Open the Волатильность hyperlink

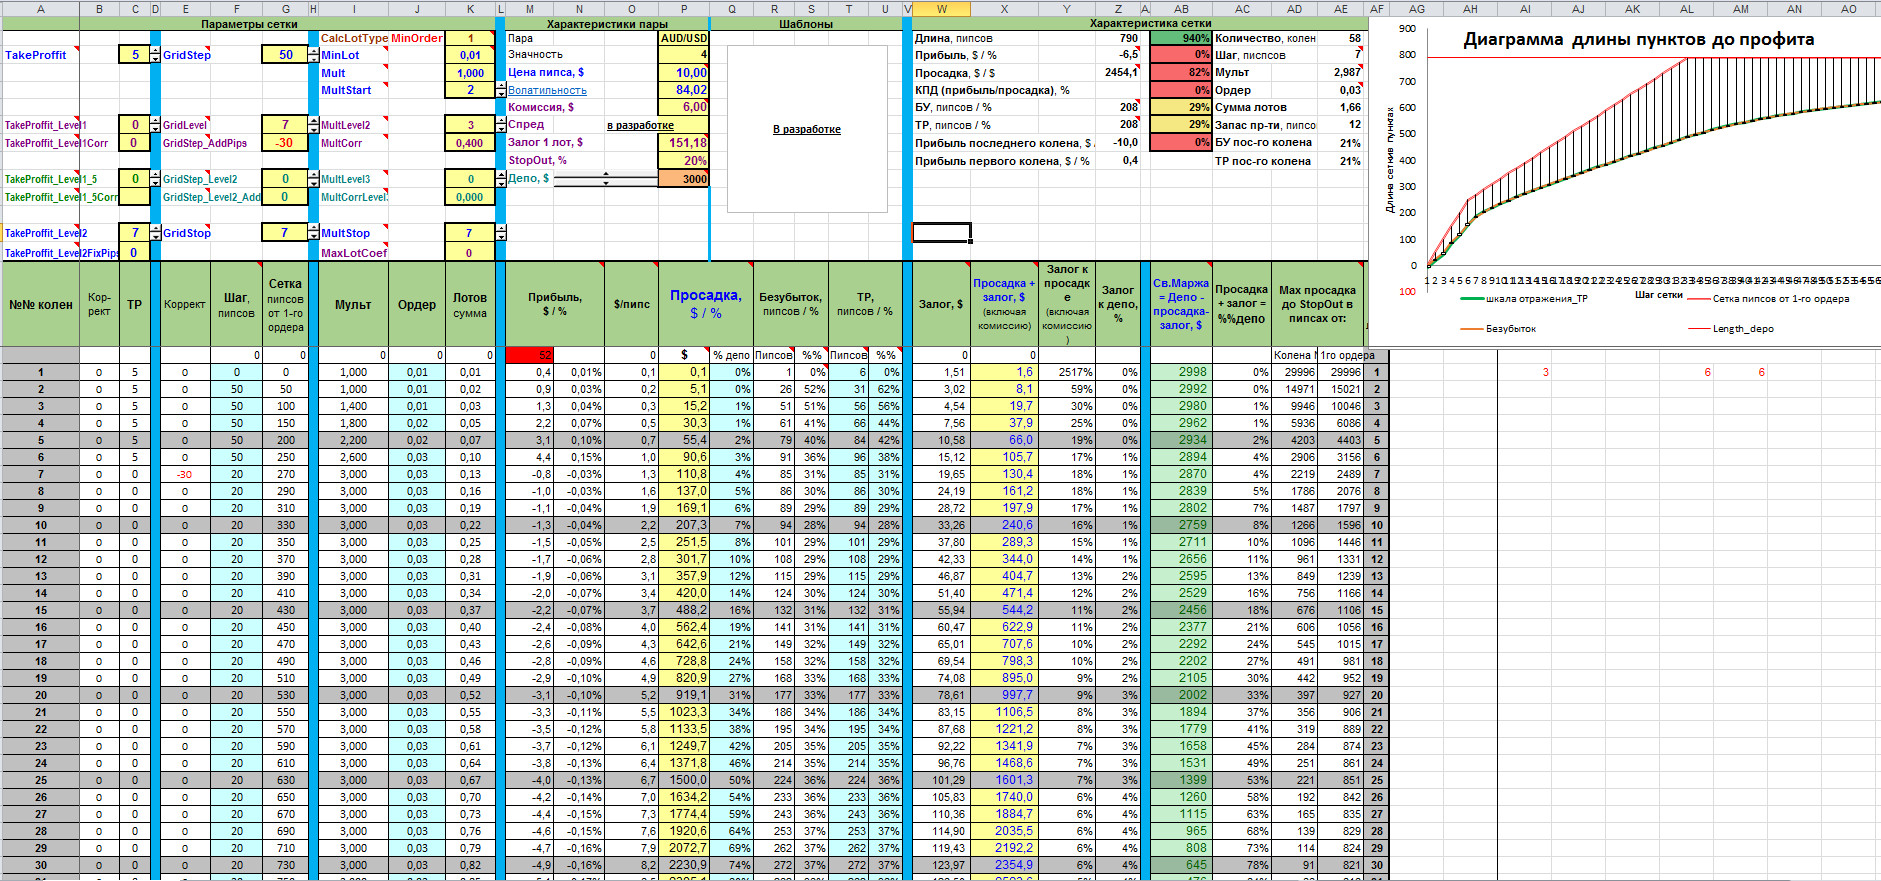tap(548, 90)
